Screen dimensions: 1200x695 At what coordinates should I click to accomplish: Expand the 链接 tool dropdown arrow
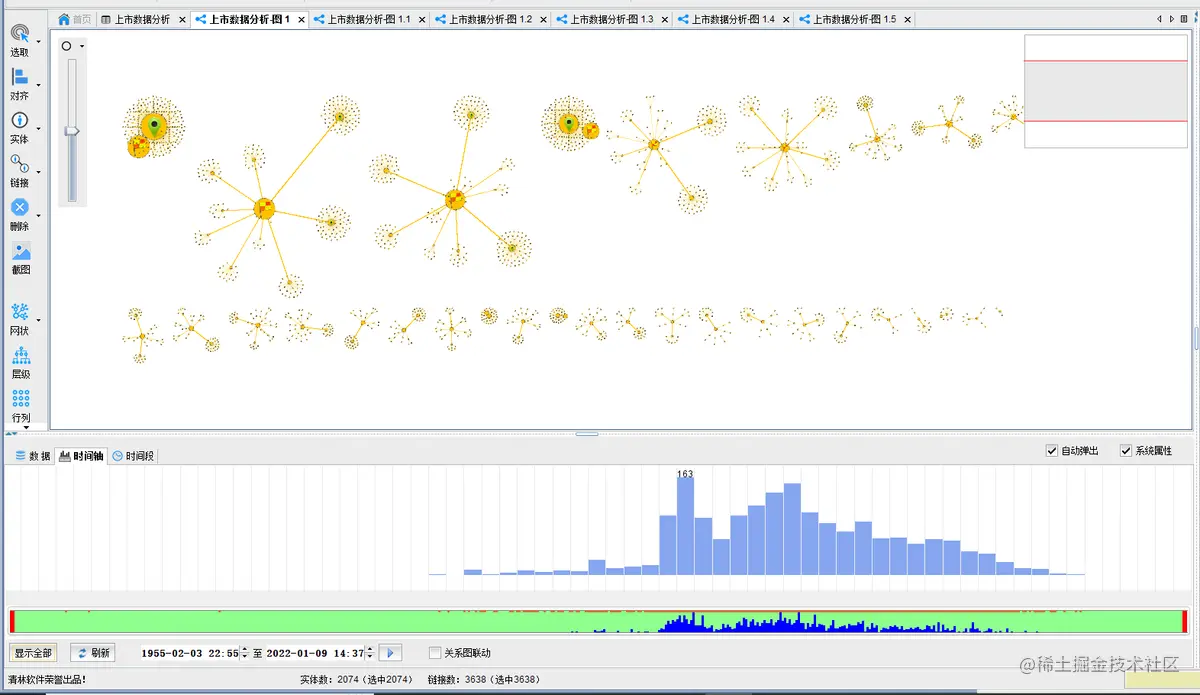pyautogui.click(x=39, y=173)
